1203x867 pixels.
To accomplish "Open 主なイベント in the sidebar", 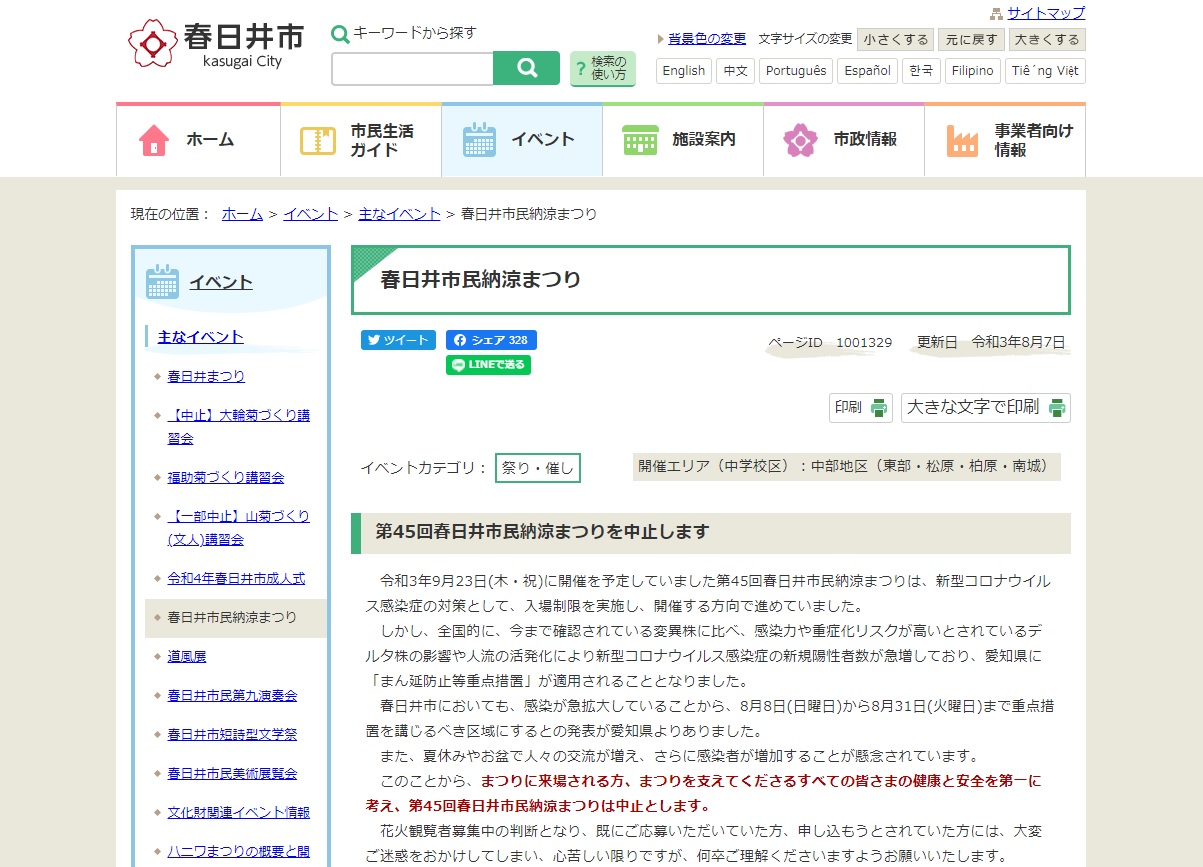I will [x=201, y=337].
